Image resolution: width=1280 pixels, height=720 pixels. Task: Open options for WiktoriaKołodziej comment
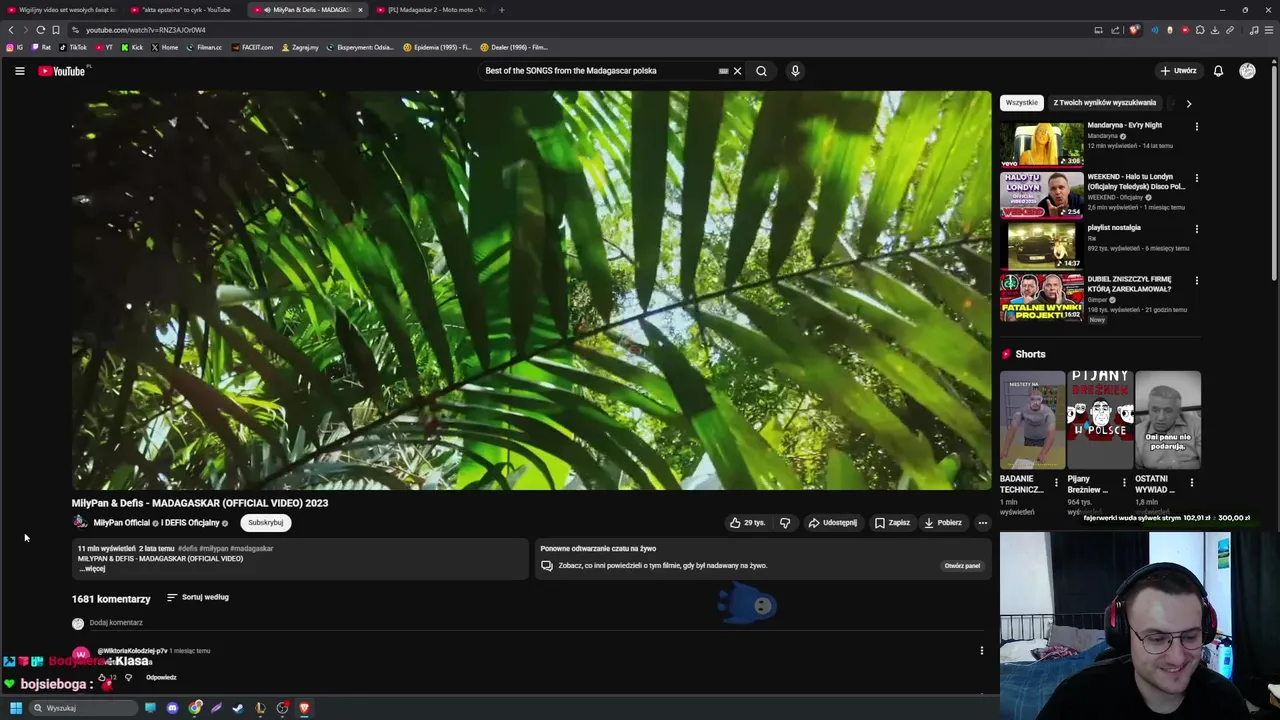pos(982,650)
